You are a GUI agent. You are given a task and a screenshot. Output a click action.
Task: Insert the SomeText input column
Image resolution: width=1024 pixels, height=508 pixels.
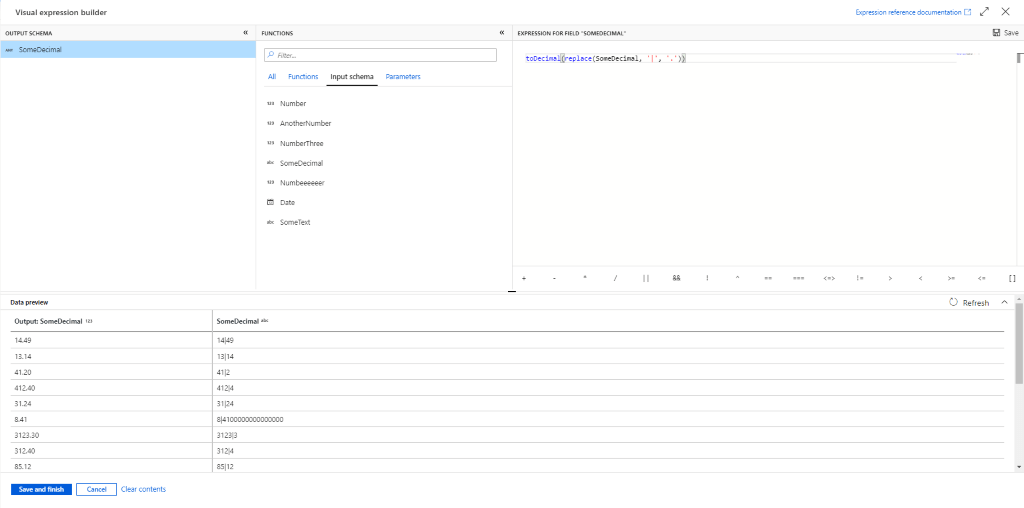coord(295,223)
